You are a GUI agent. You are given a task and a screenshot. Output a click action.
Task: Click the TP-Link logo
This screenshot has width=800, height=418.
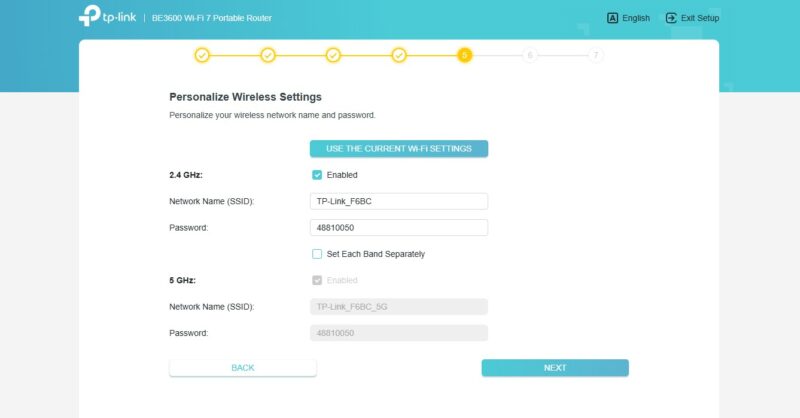[x=107, y=15]
